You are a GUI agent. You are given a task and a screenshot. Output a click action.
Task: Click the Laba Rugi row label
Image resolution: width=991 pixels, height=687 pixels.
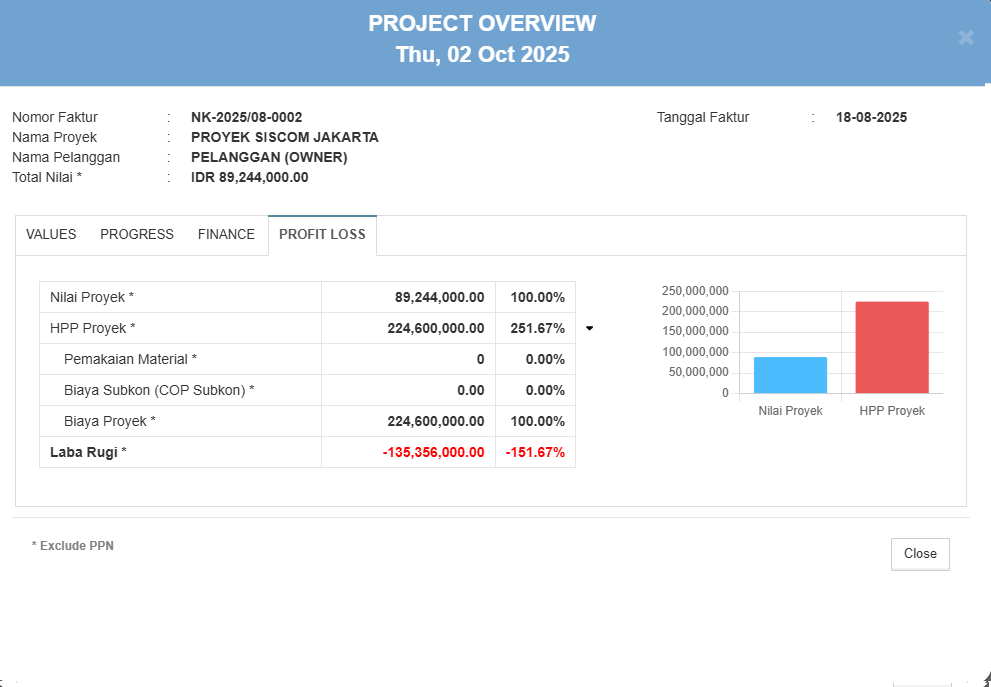(x=88, y=452)
